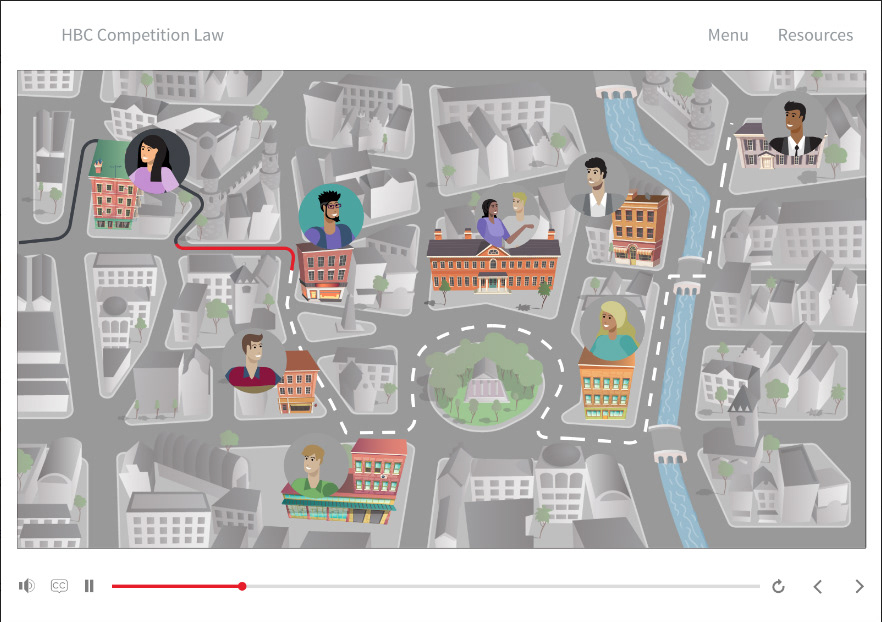This screenshot has height=622, width=882.
Task: Click the orange building with teal windows
Action: [x=606, y=387]
